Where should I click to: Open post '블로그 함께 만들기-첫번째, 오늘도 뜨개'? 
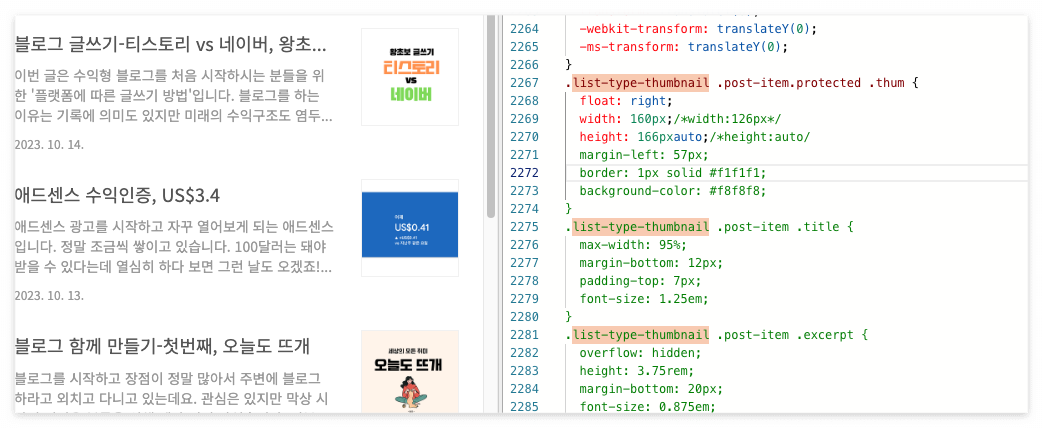(x=162, y=346)
